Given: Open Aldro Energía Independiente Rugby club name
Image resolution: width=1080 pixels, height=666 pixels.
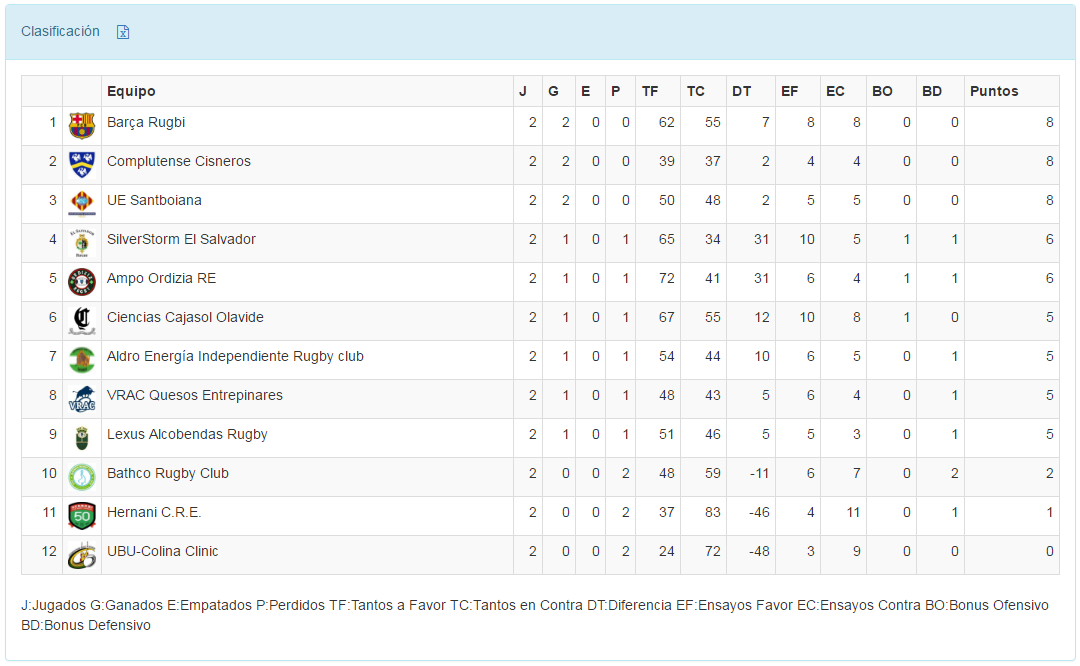Looking at the screenshot, I should coord(235,356).
